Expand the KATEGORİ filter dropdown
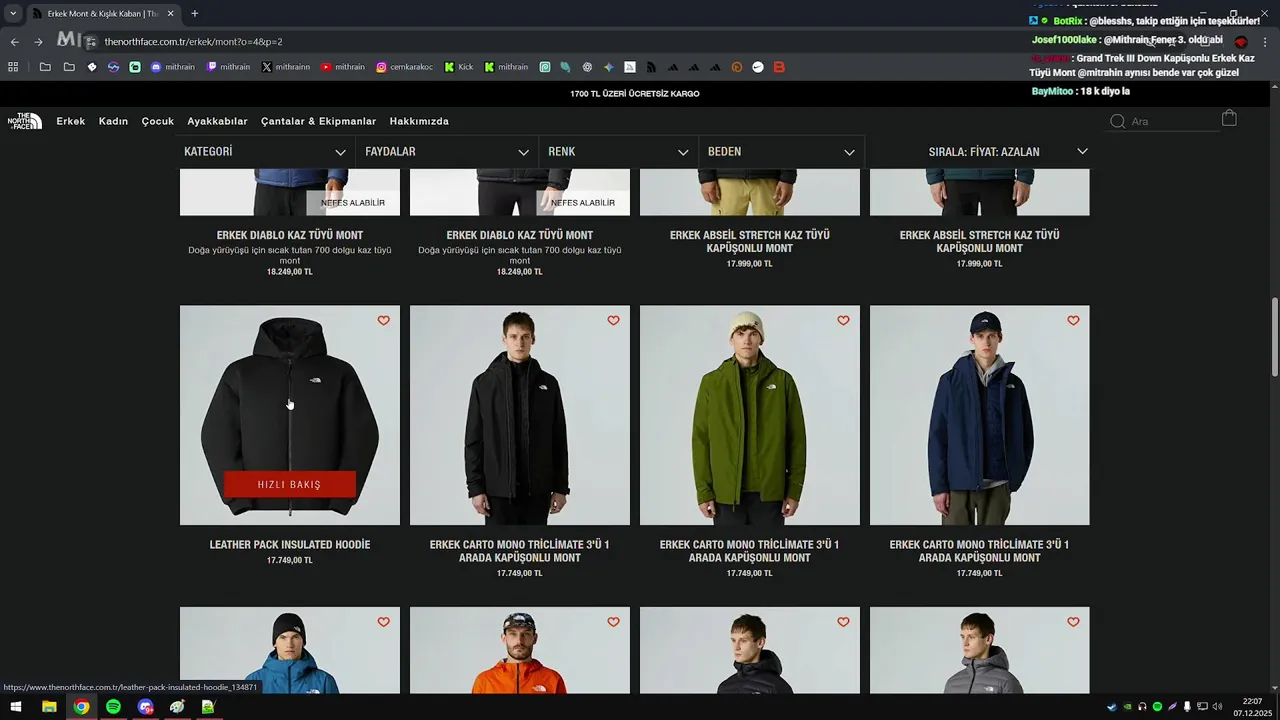The height and width of the screenshot is (720, 1280). [265, 152]
